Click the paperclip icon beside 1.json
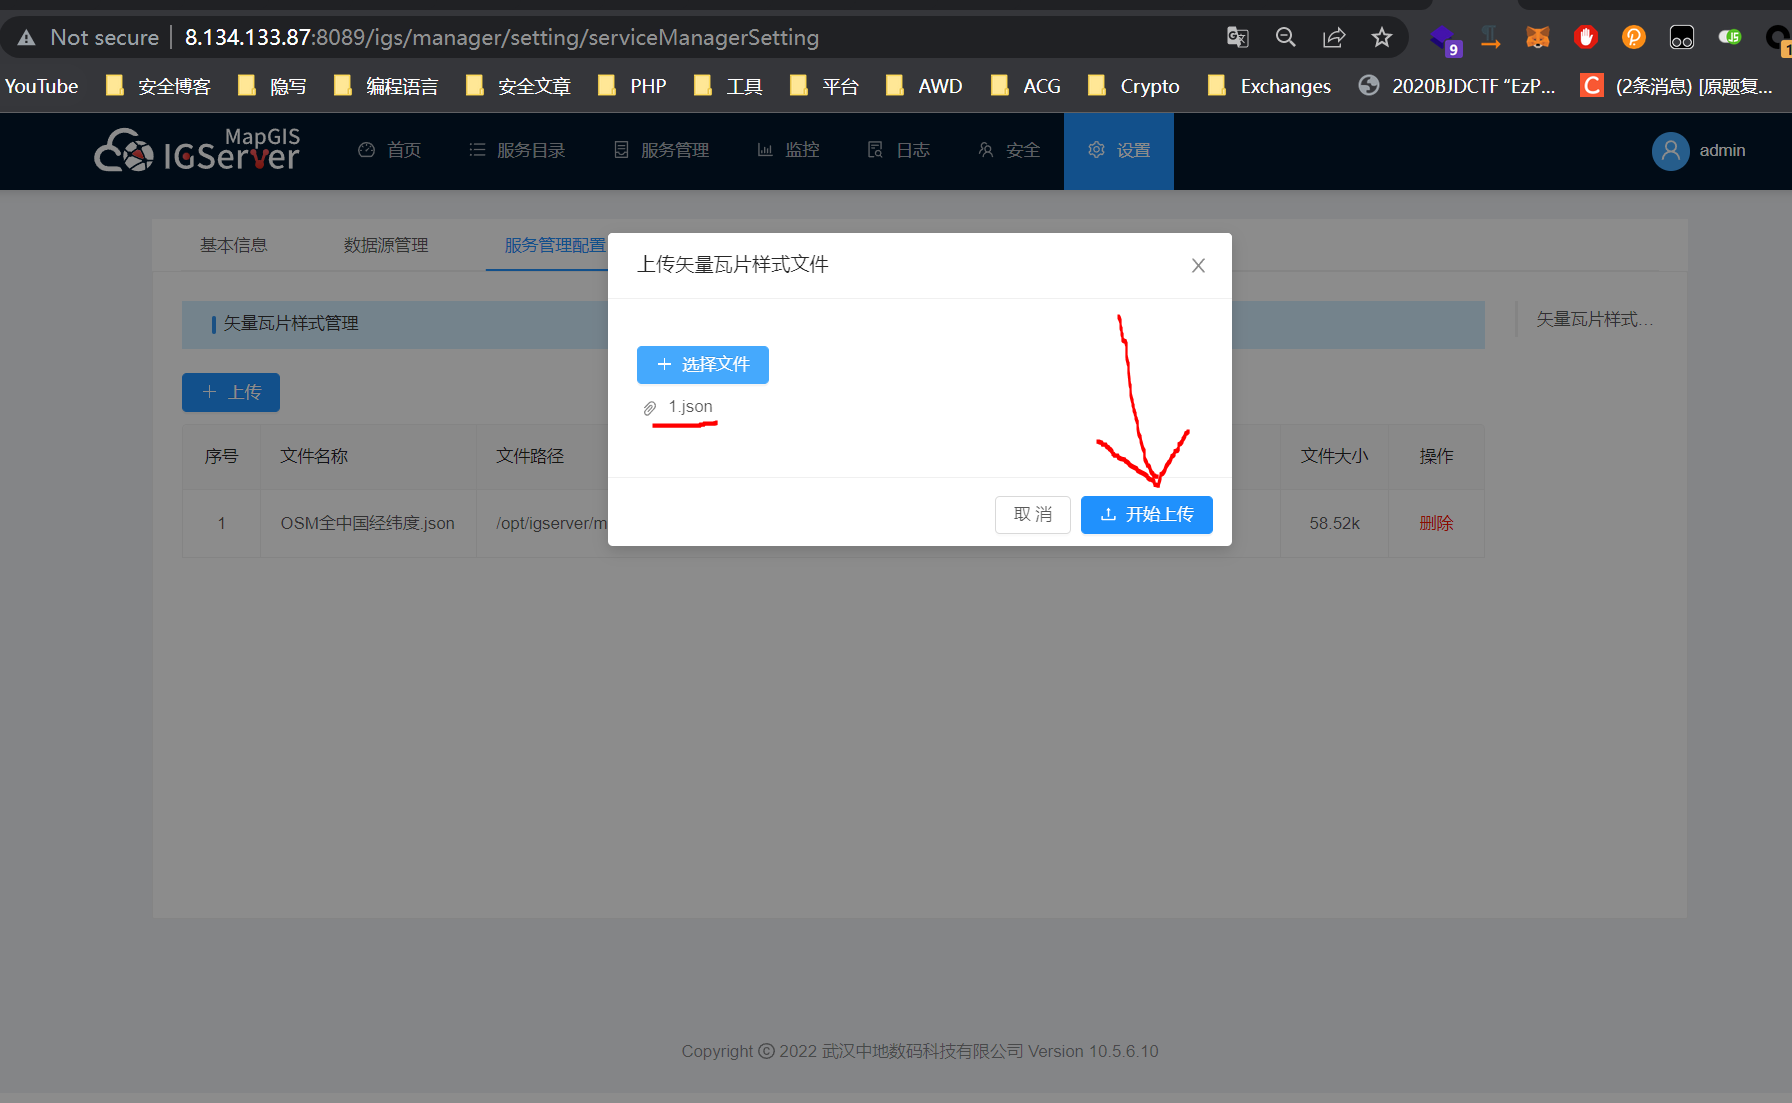The image size is (1792, 1103). pyautogui.click(x=650, y=408)
